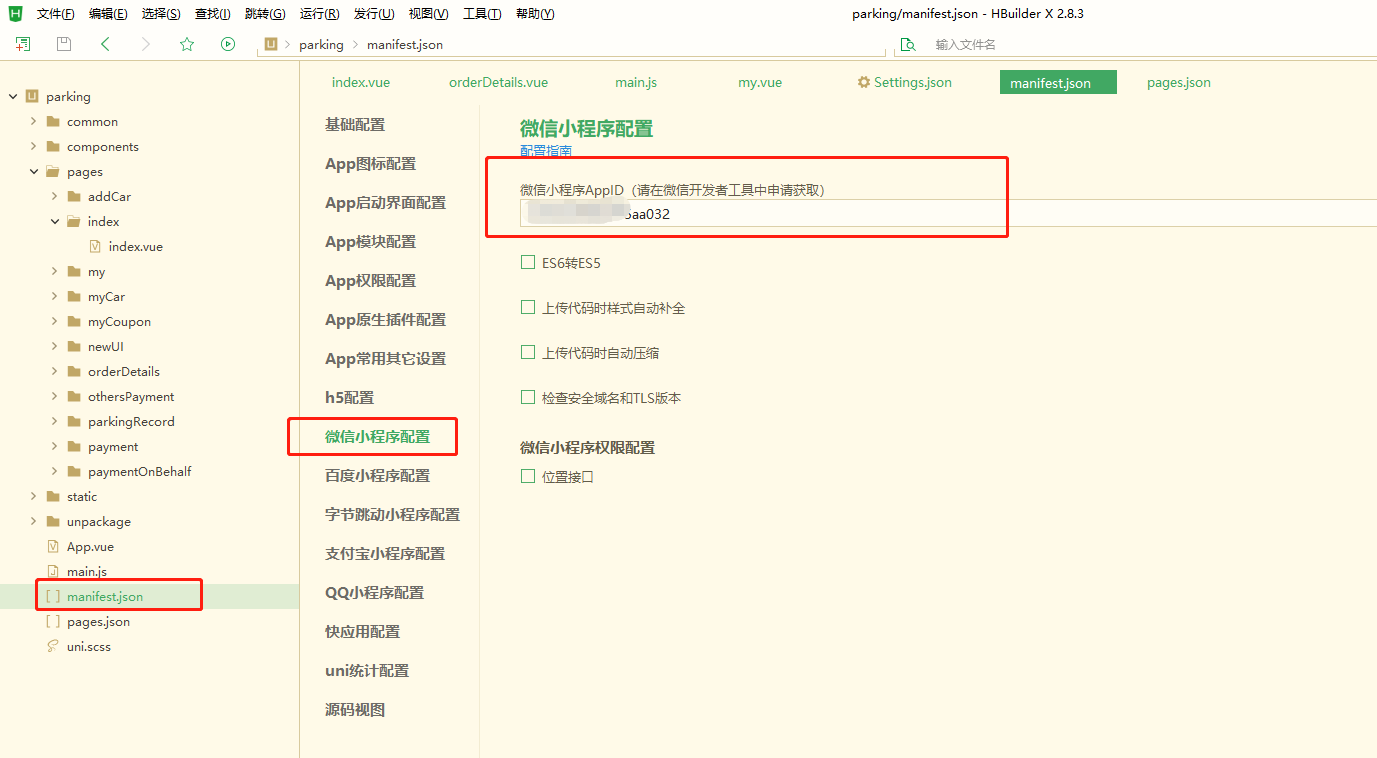
Task: Click the index.vue file icon
Action: point(95,247)
